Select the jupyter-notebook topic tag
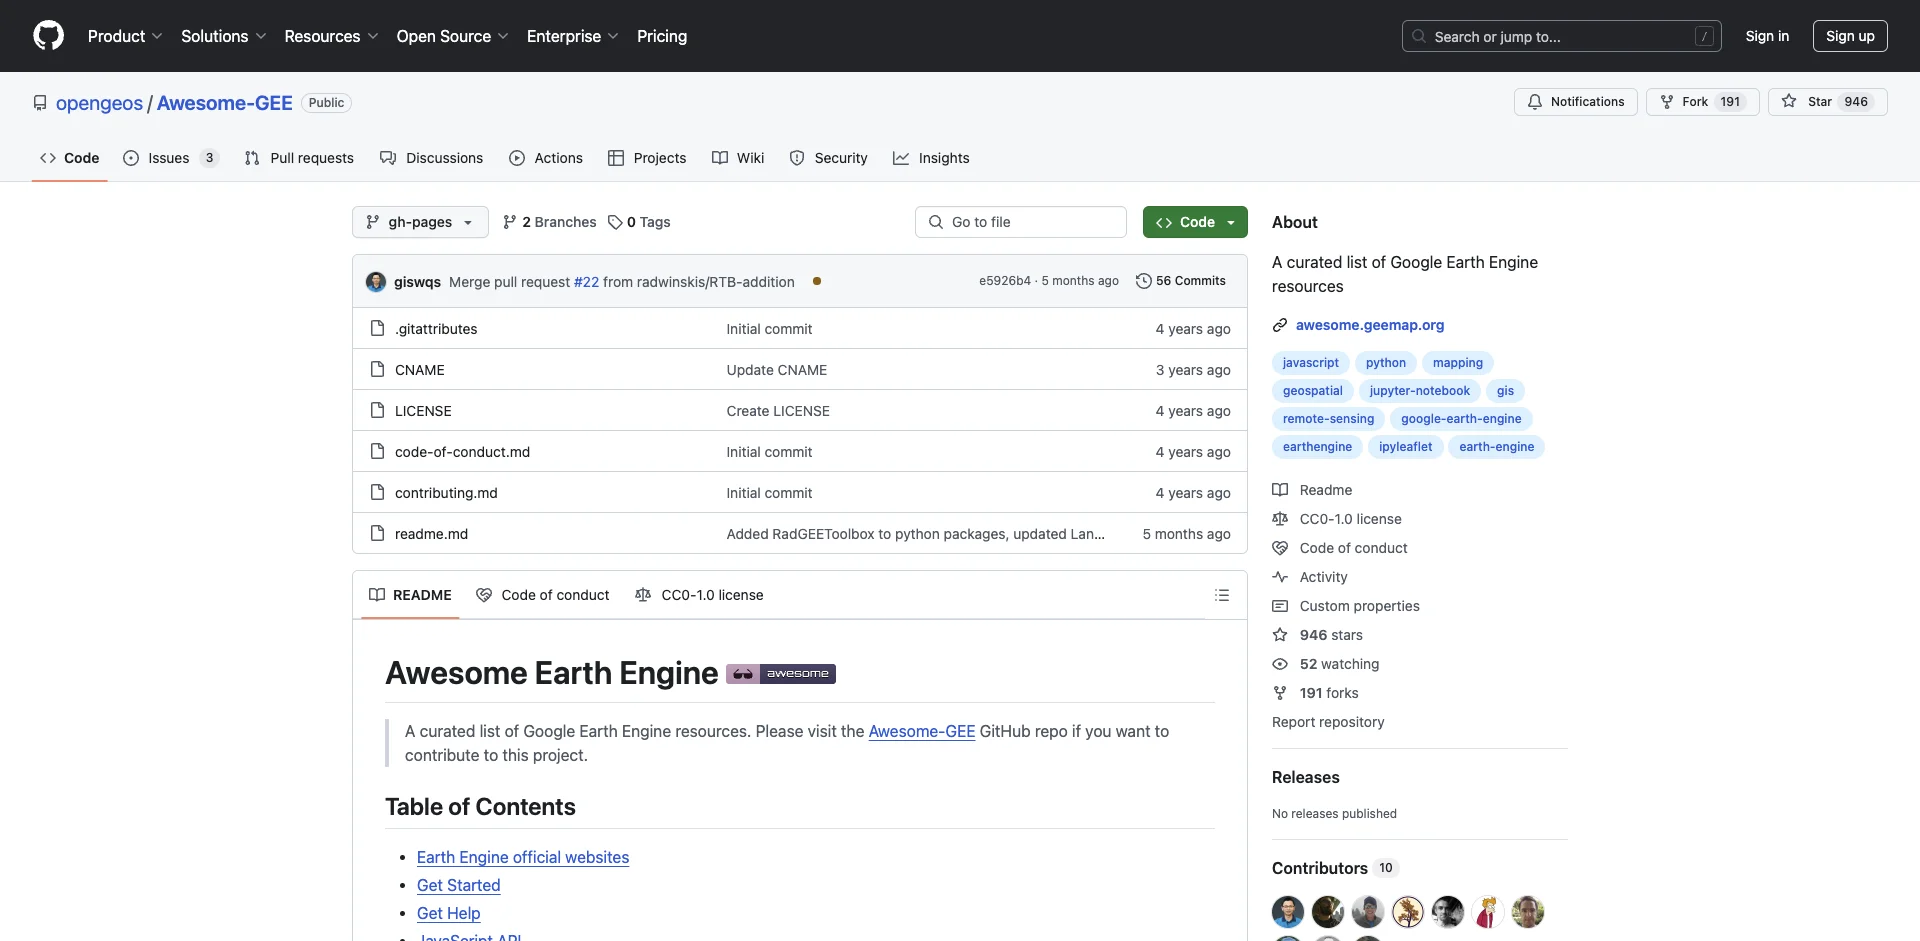 pos(1419,391)
